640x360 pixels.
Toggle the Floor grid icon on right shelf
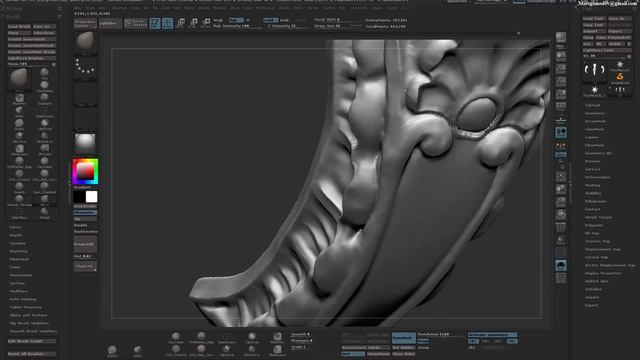click(x=561, y=120)
